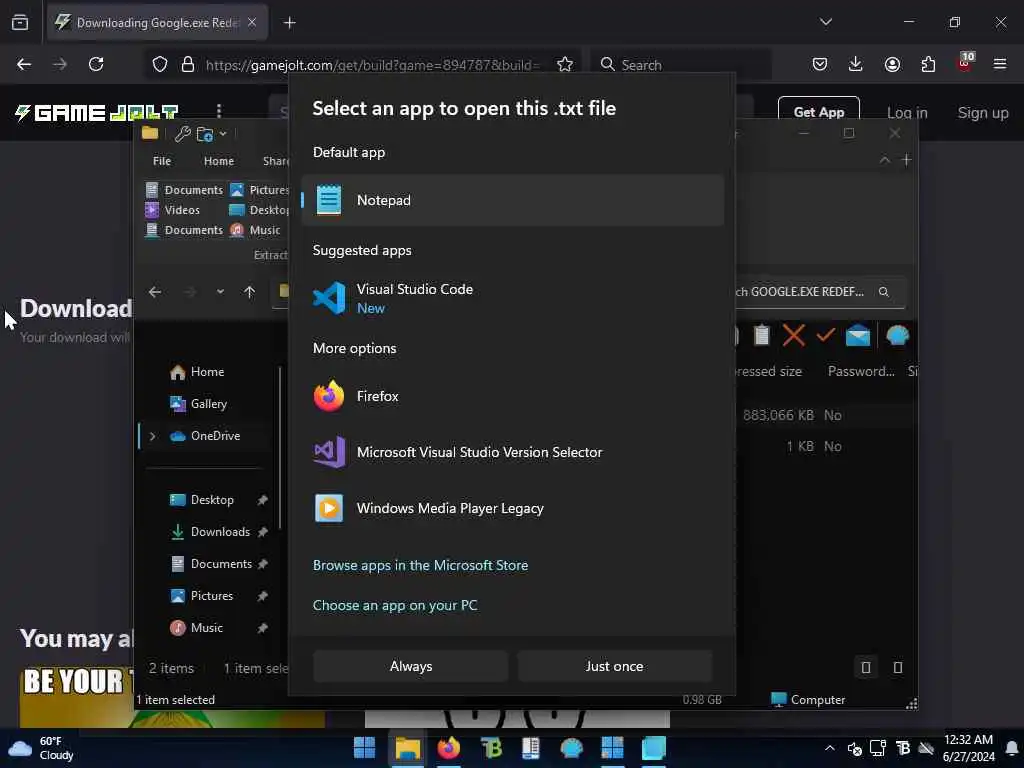The width and height of the screenshot is (1024, 768).
Task: Click the Just once button
Action: pyautogui.click(x=614, y=666)
